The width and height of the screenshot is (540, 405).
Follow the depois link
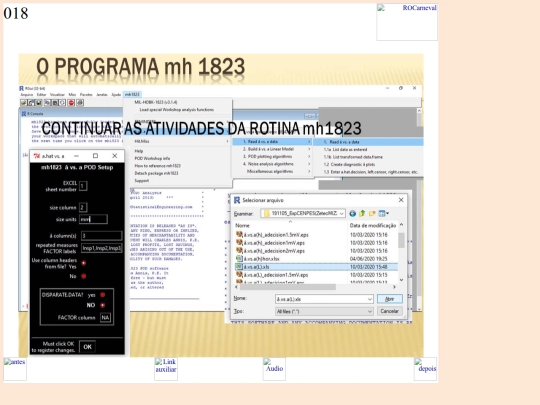coord(425,368)
